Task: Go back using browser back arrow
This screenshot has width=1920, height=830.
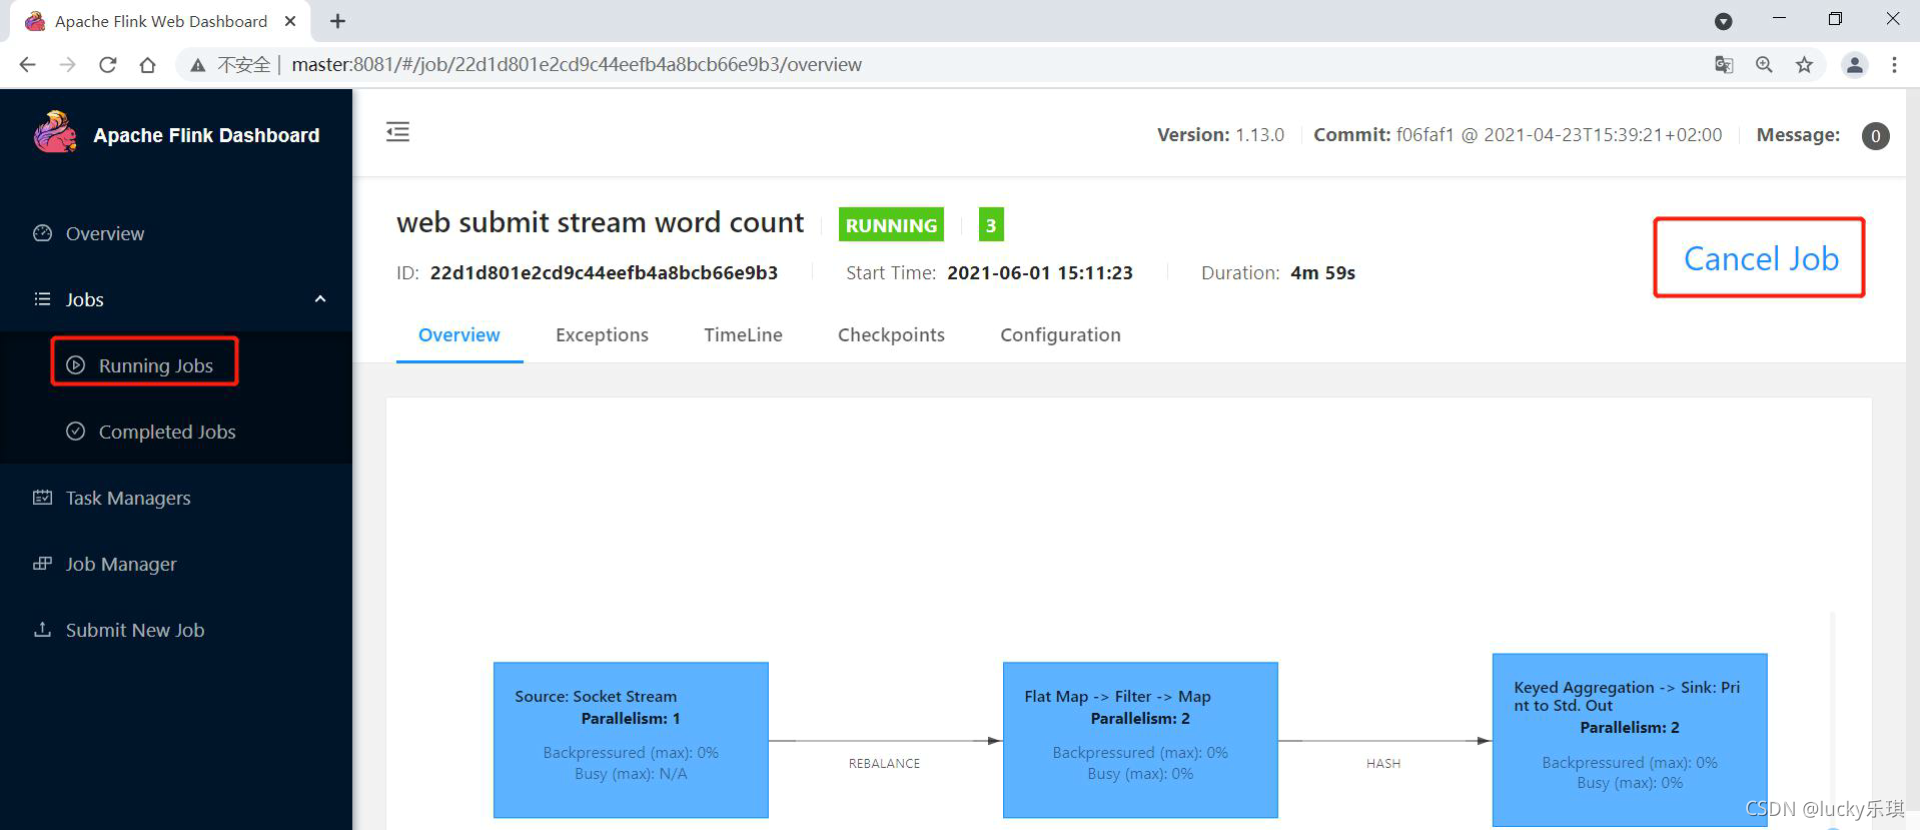Action: 27,65
